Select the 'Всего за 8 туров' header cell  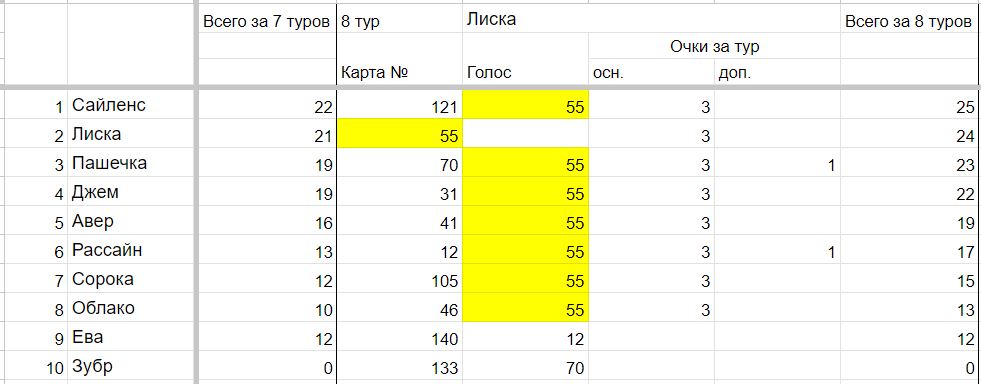(x=910, y=22)
